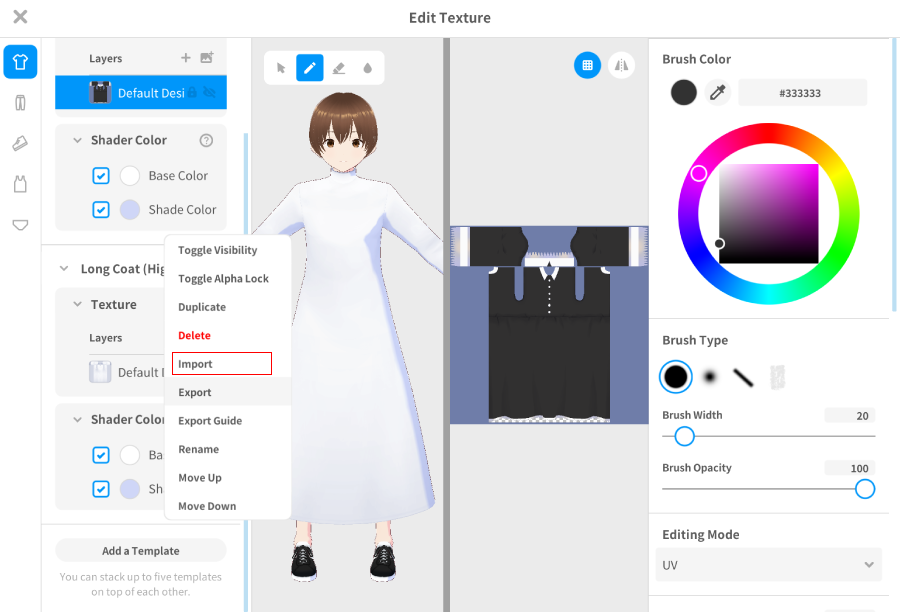Uncheck the top Base Color checkbox

pos(101,176)
